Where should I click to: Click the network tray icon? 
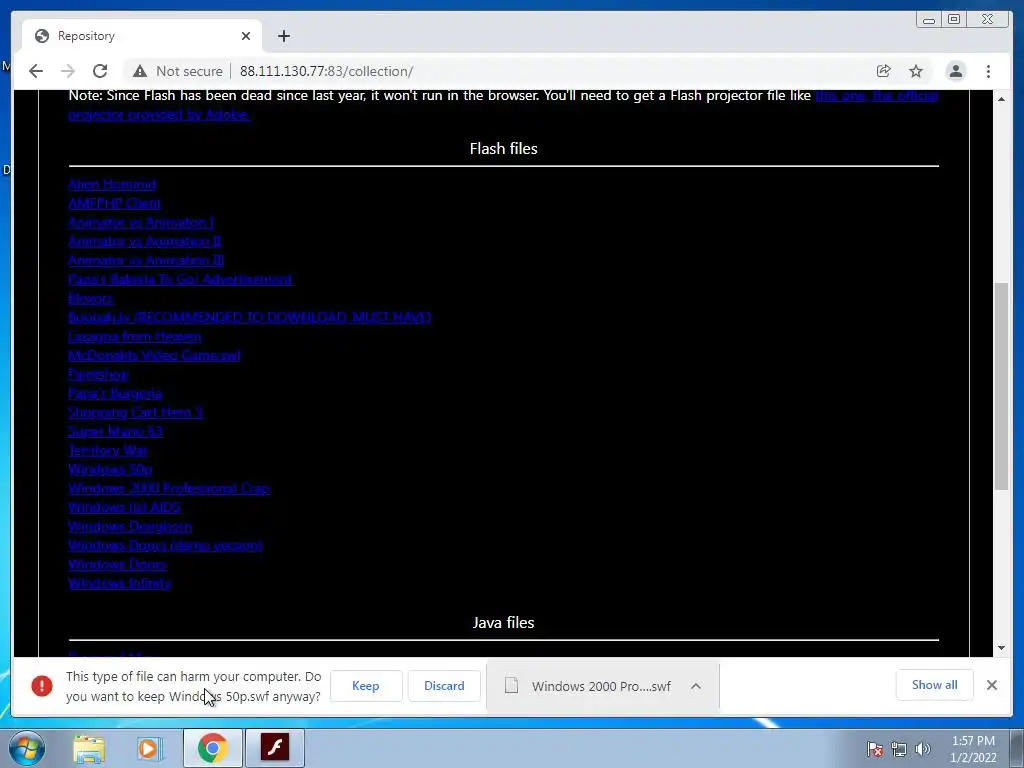(899, 749)
